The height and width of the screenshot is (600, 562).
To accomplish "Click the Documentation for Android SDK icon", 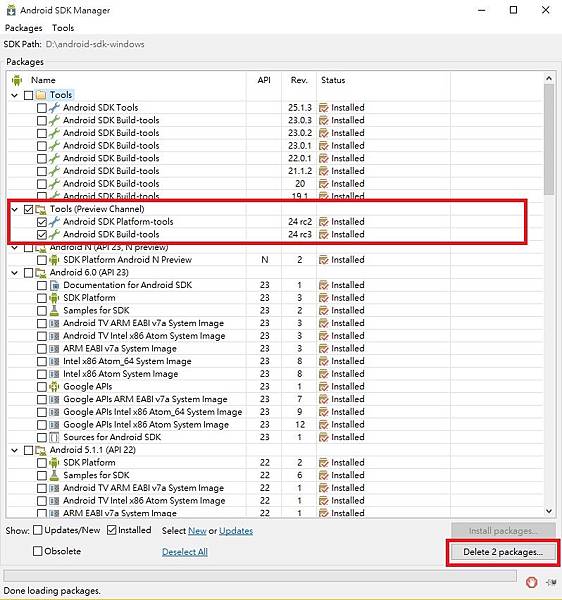I will click(x=54, y=285).
